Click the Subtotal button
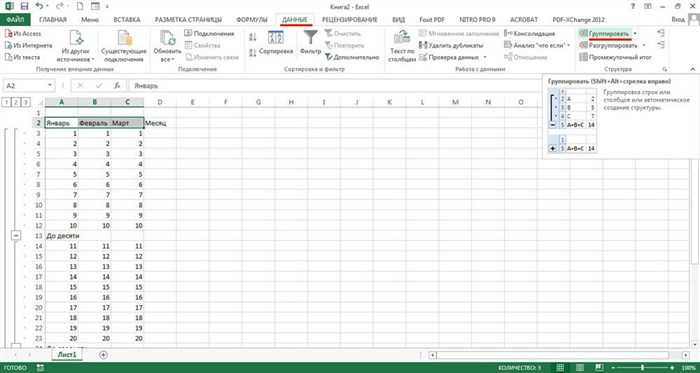The image size is (700, 373). [x=616, y=57]
